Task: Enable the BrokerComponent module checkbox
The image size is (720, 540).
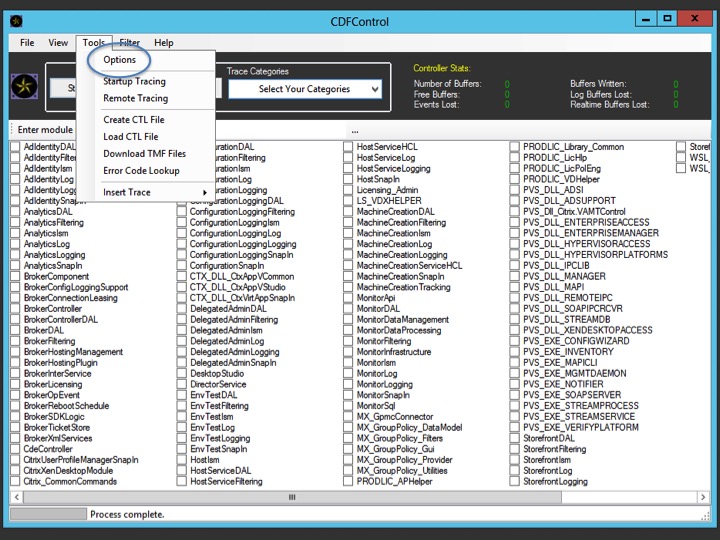Action: point(16,276)
